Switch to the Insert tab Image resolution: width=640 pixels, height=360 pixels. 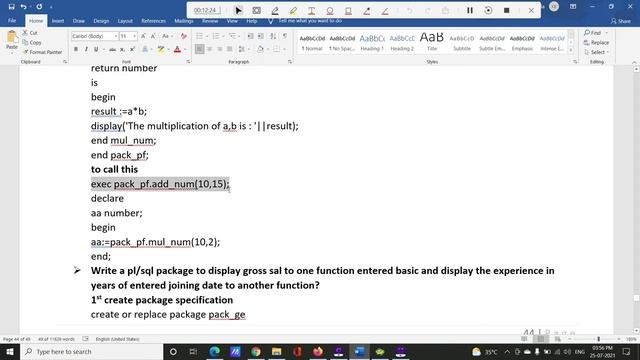58,20
